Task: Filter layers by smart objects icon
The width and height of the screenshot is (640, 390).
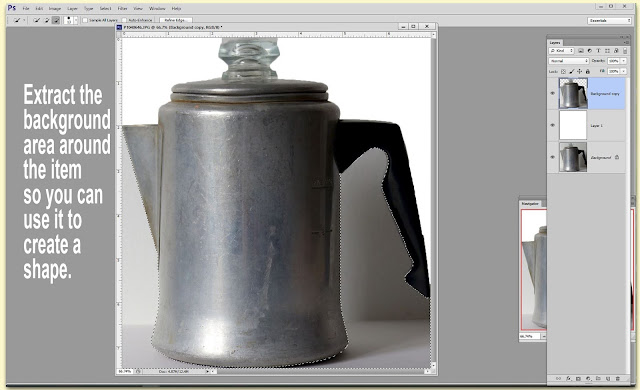Action: coord(616,51)
